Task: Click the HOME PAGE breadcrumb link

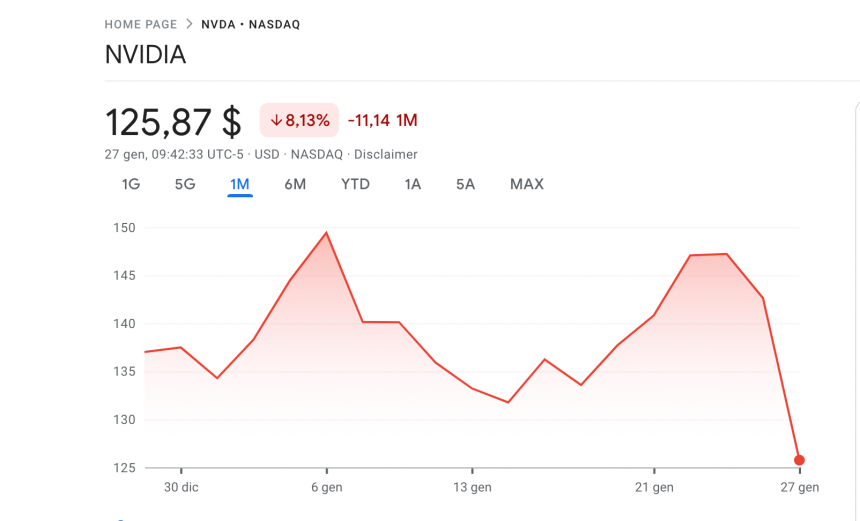Action: [x=141, y=25]
